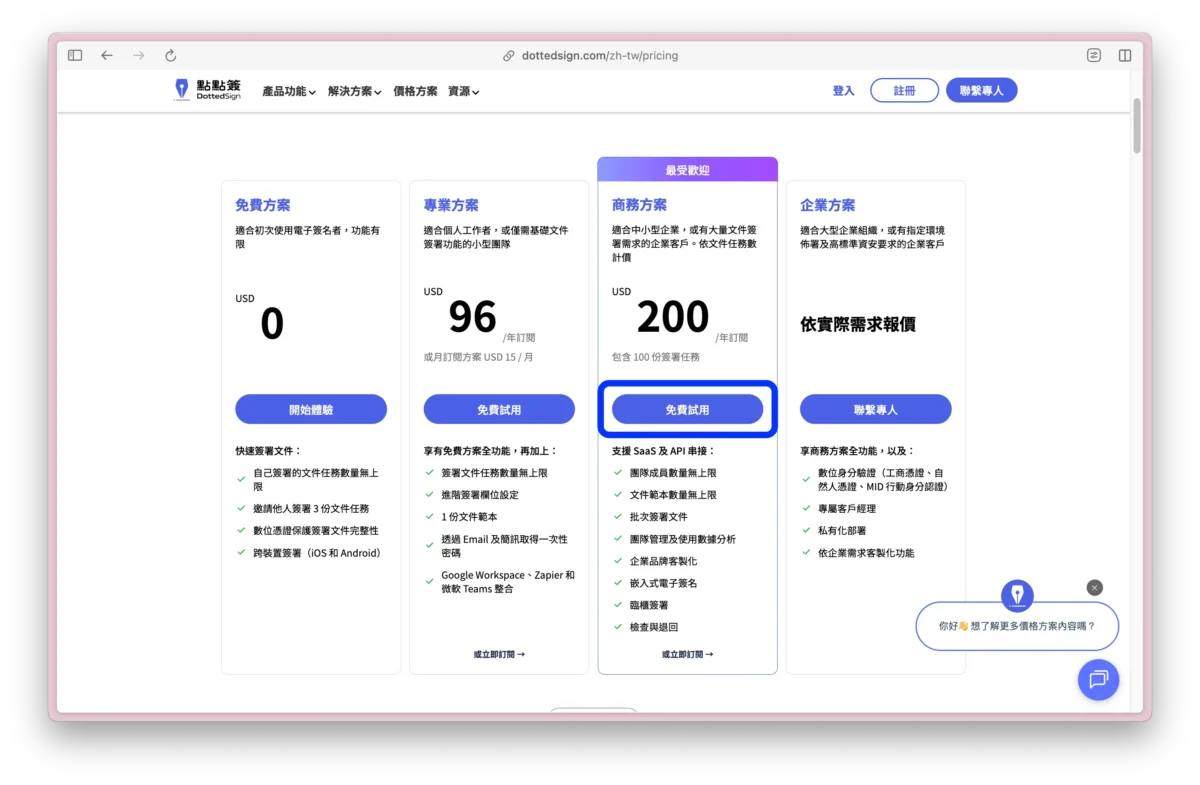This screenshot has height=785, width=1200.
Task: Click the page vertical scrollbar
Action: 1136,130
